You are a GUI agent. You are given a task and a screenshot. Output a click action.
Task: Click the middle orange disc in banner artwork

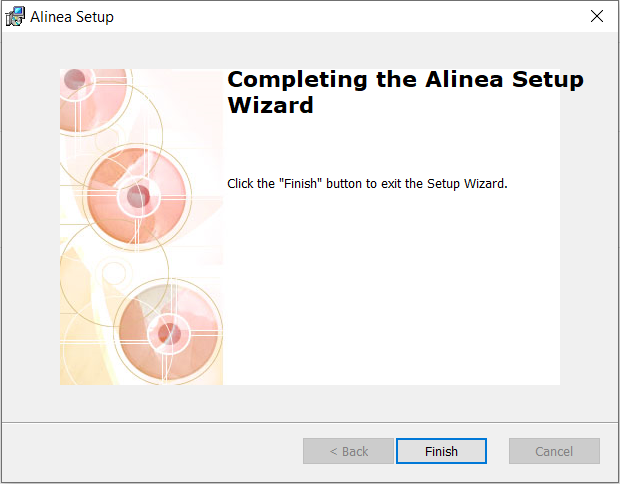(x=137, y=196)
